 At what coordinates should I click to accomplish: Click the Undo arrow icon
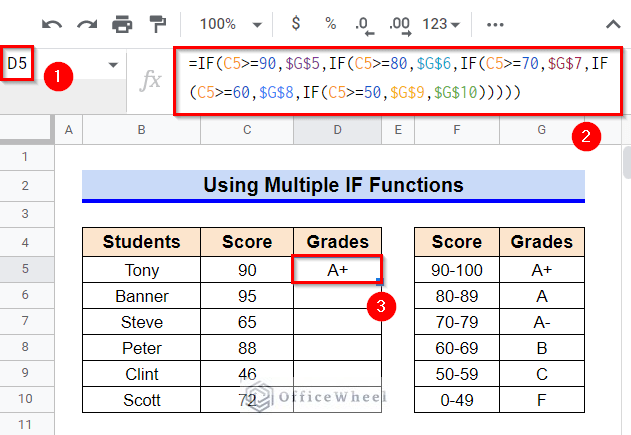[52, 23]
